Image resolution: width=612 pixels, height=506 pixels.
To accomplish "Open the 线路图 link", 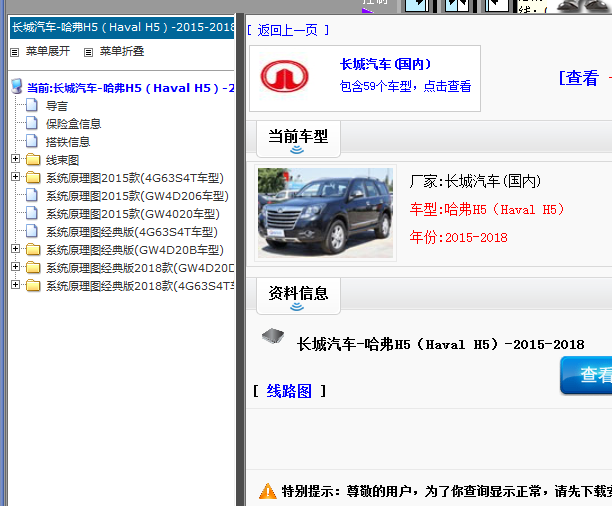I will [x=289, y=391].
